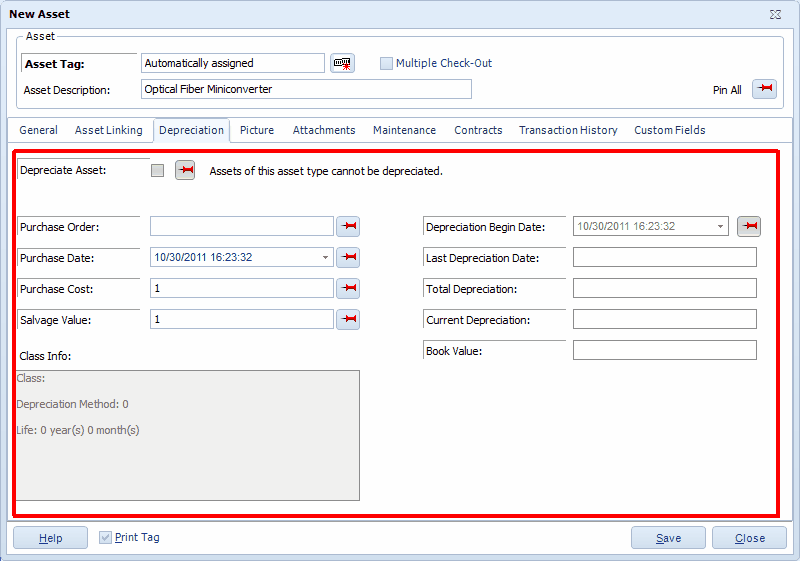Click the Book Value field
800x561 pixels.
pos(665,350)
